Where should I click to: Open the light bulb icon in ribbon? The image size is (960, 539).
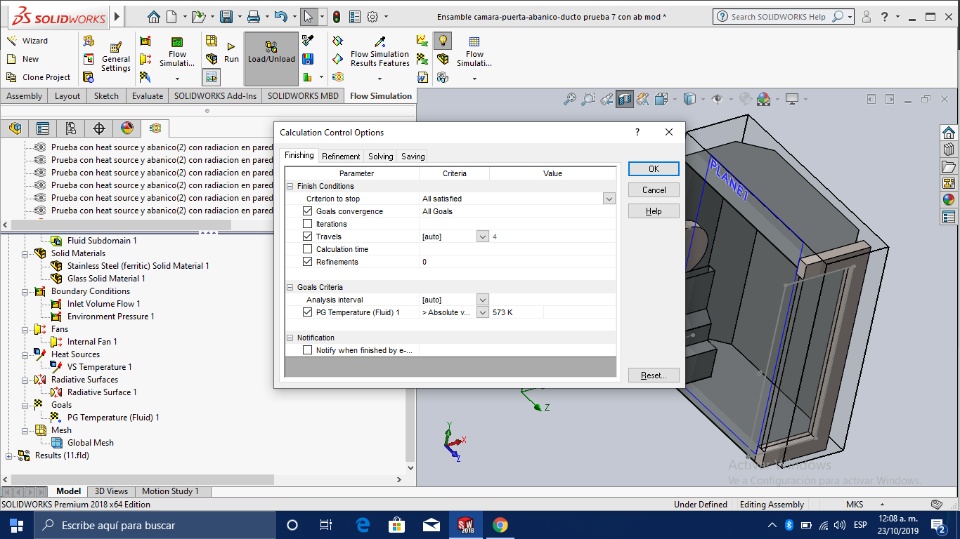(x=442, y=40)
